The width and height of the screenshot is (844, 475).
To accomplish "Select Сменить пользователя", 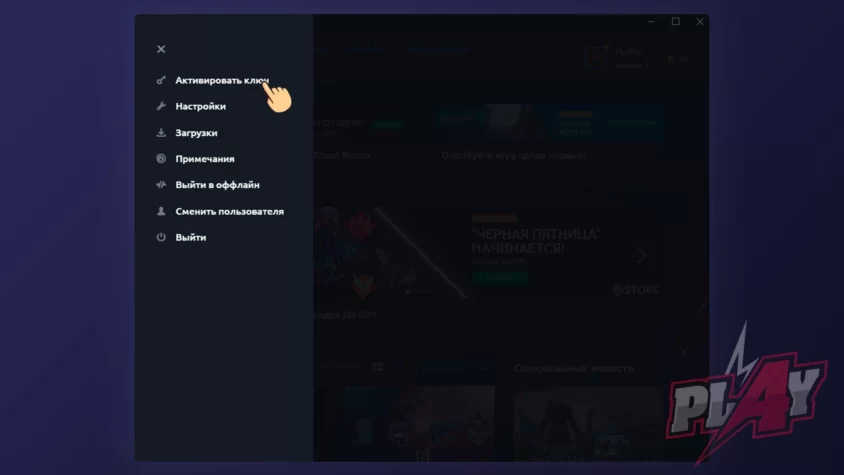I will (x=229, y=211).
